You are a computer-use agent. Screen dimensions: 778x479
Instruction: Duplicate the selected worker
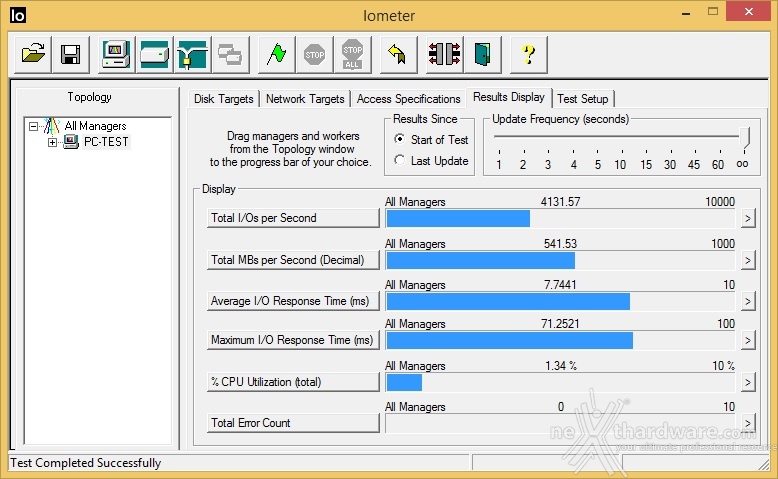click(x=230, y=55)
